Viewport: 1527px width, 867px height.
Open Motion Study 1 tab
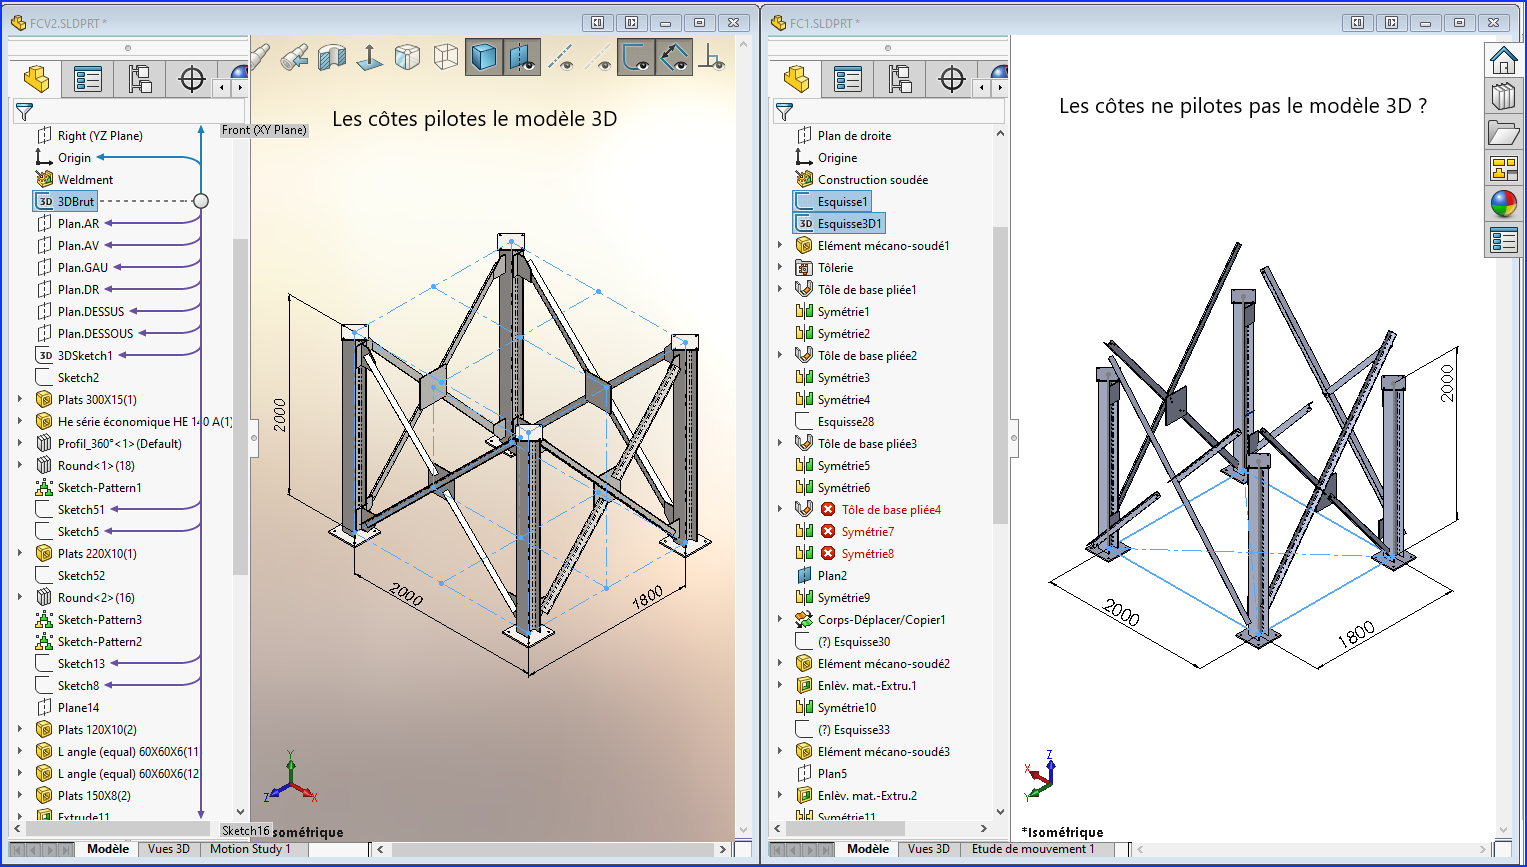(250, 849)
